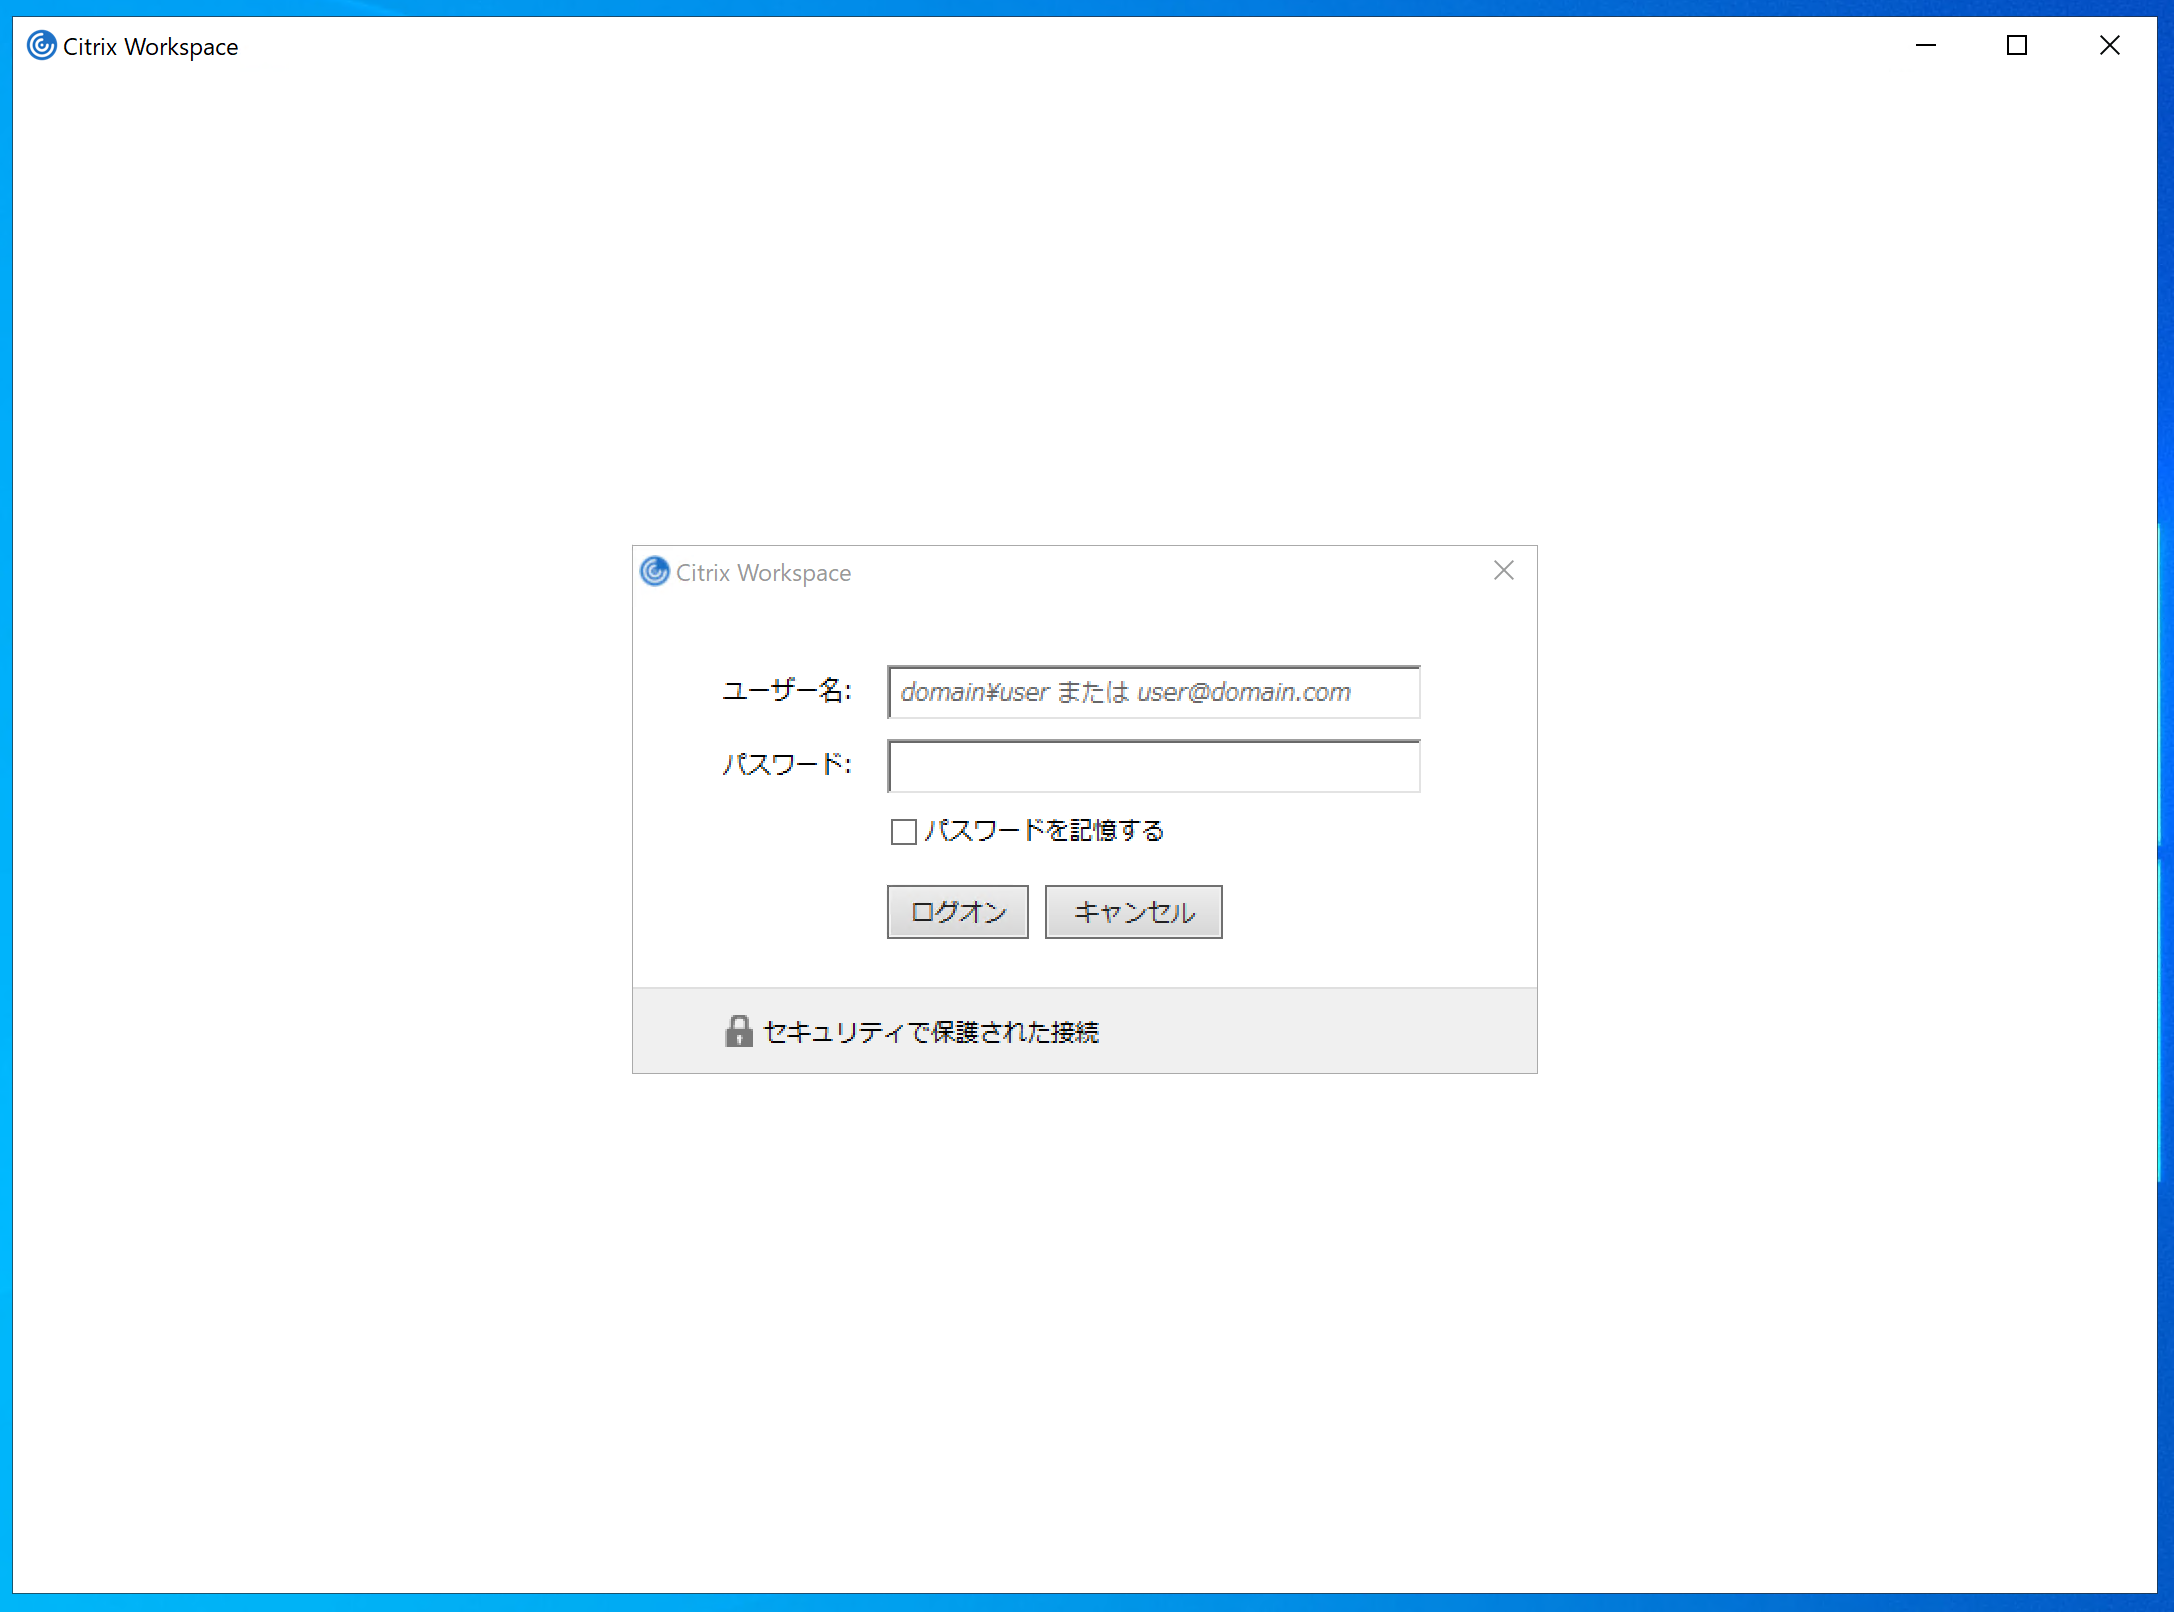Focus the password input field

pyautogui.click(x=1153, y=766)
